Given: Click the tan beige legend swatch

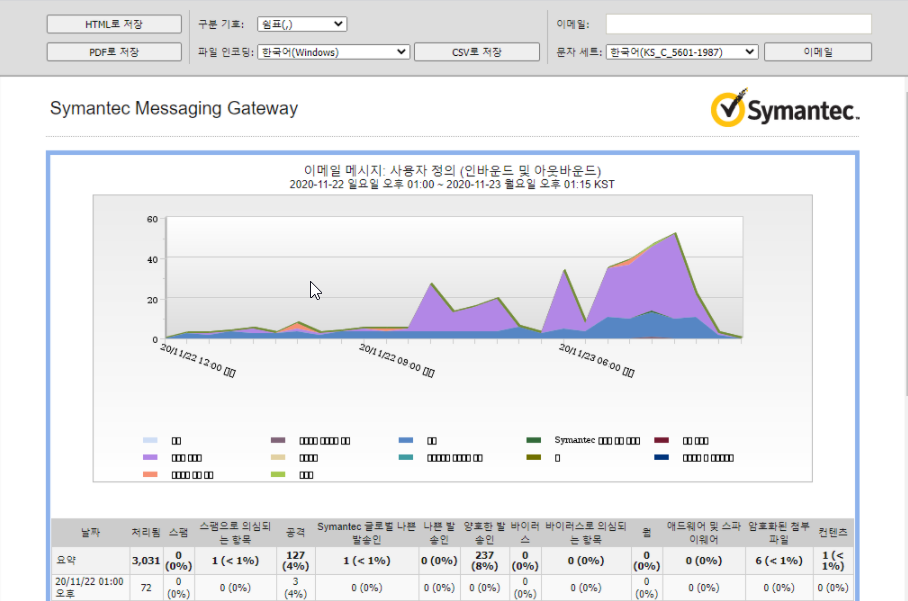Looking at the screenshot, I should [x=278, y=457].
